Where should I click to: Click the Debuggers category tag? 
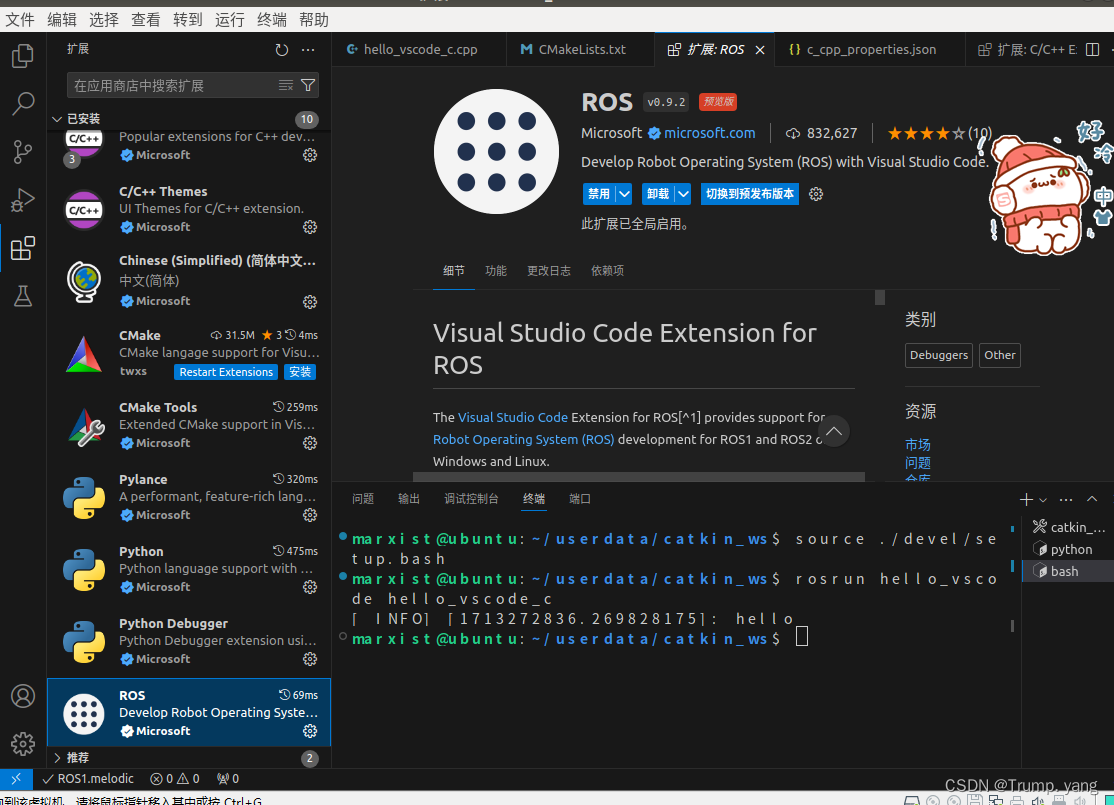pyautogui.click(x=939, y=355)
